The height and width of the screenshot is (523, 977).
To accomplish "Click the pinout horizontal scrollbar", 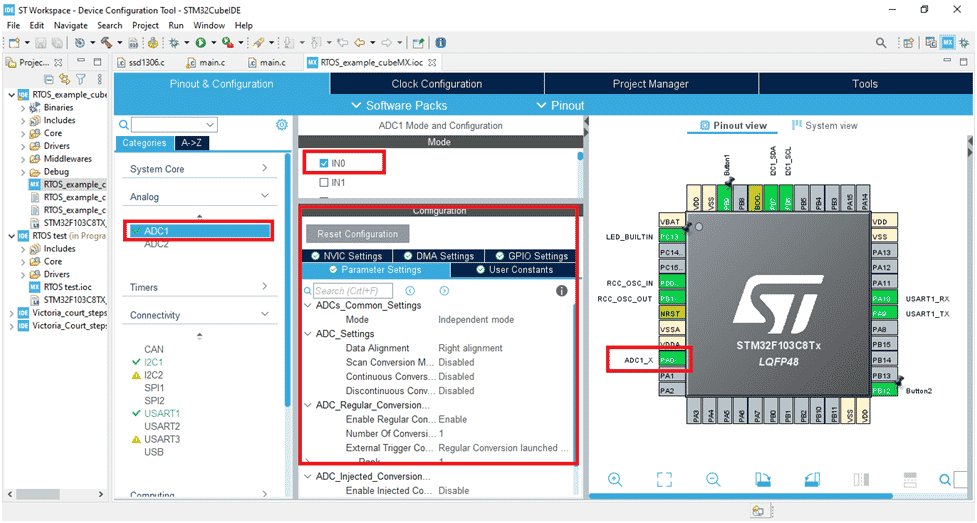I will click(x=740, y=496).
